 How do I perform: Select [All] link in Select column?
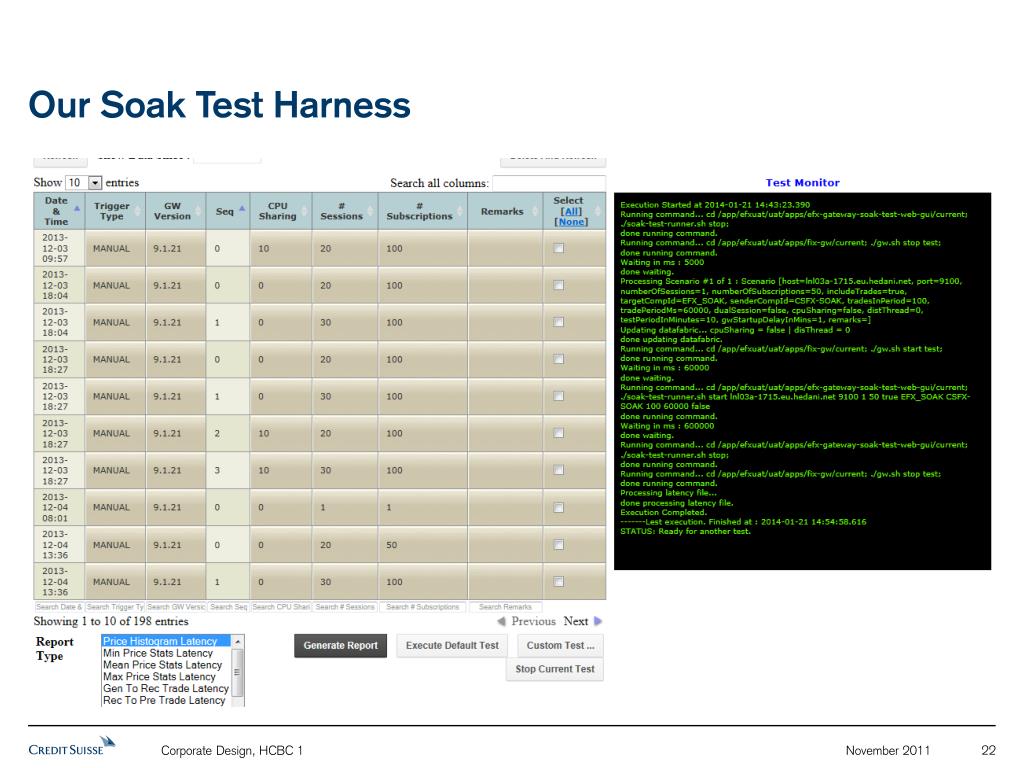[571, 211]
